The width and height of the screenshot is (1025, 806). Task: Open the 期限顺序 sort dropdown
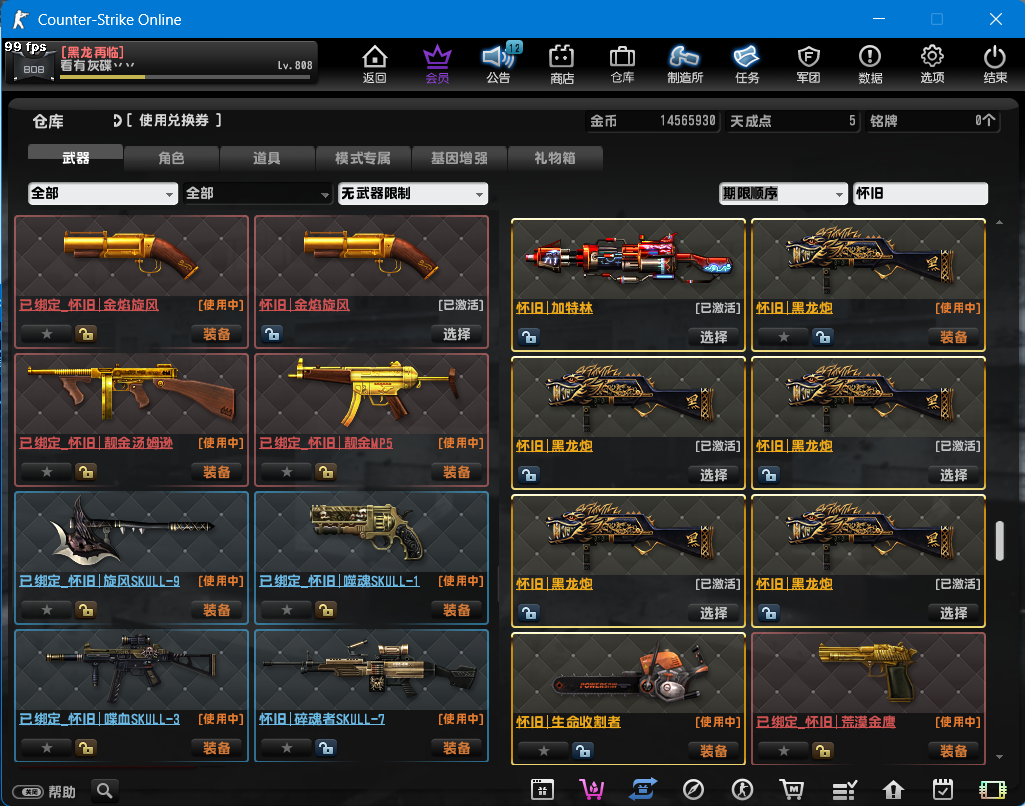(783, 193)
